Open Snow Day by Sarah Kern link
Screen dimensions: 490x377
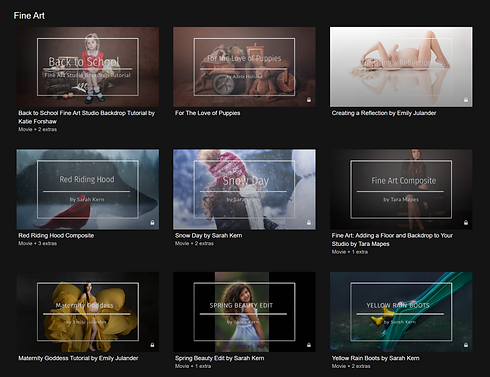click(x=209, y=235)
